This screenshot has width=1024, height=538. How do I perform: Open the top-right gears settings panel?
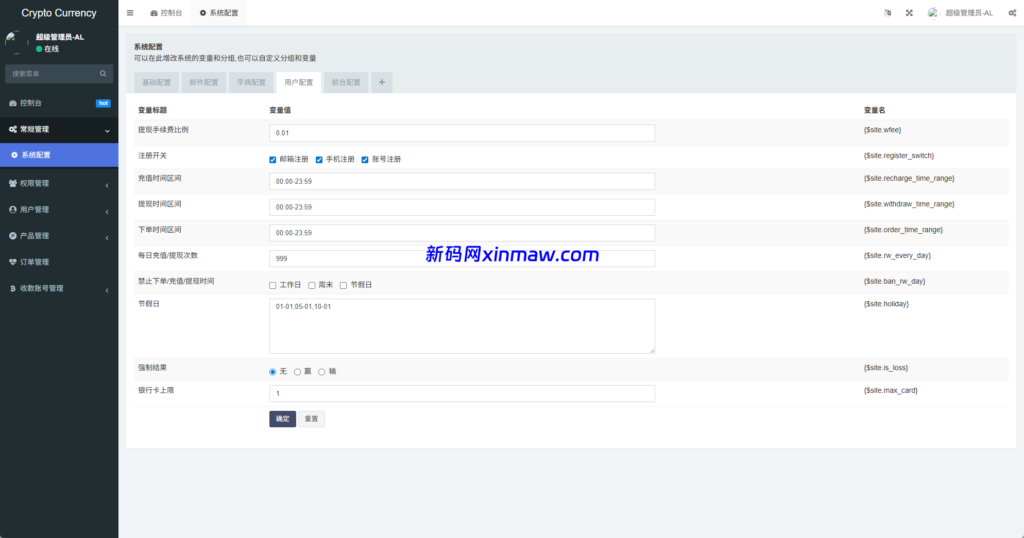point(1012,13)
